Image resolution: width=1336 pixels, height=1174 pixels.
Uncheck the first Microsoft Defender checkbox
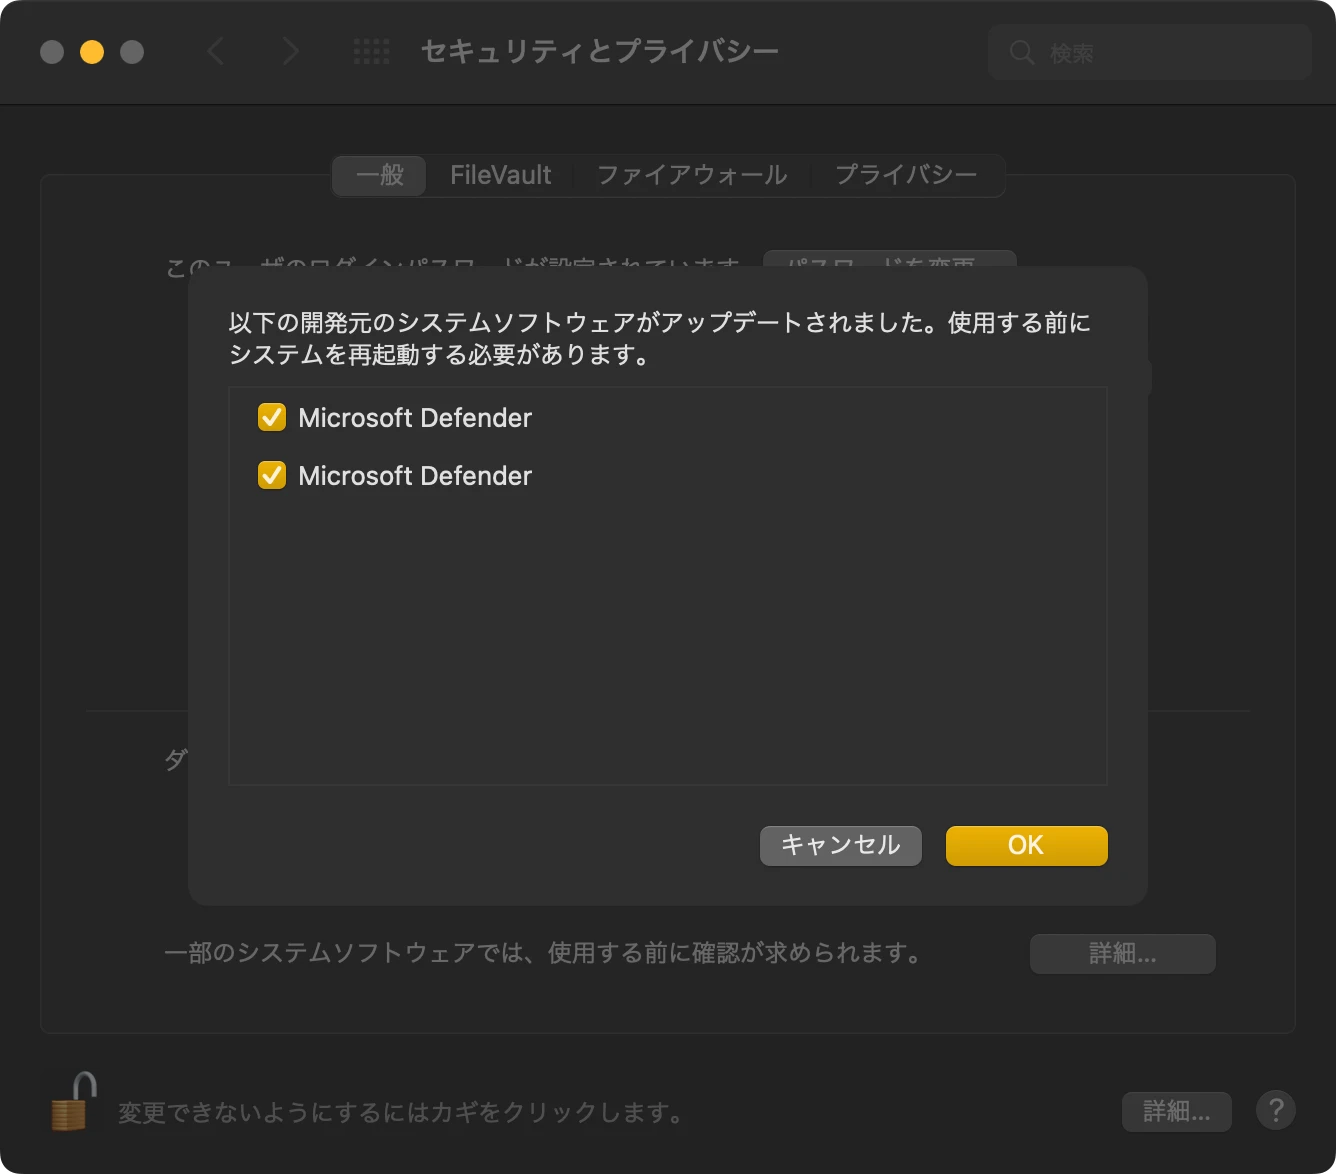pos(272,417)
